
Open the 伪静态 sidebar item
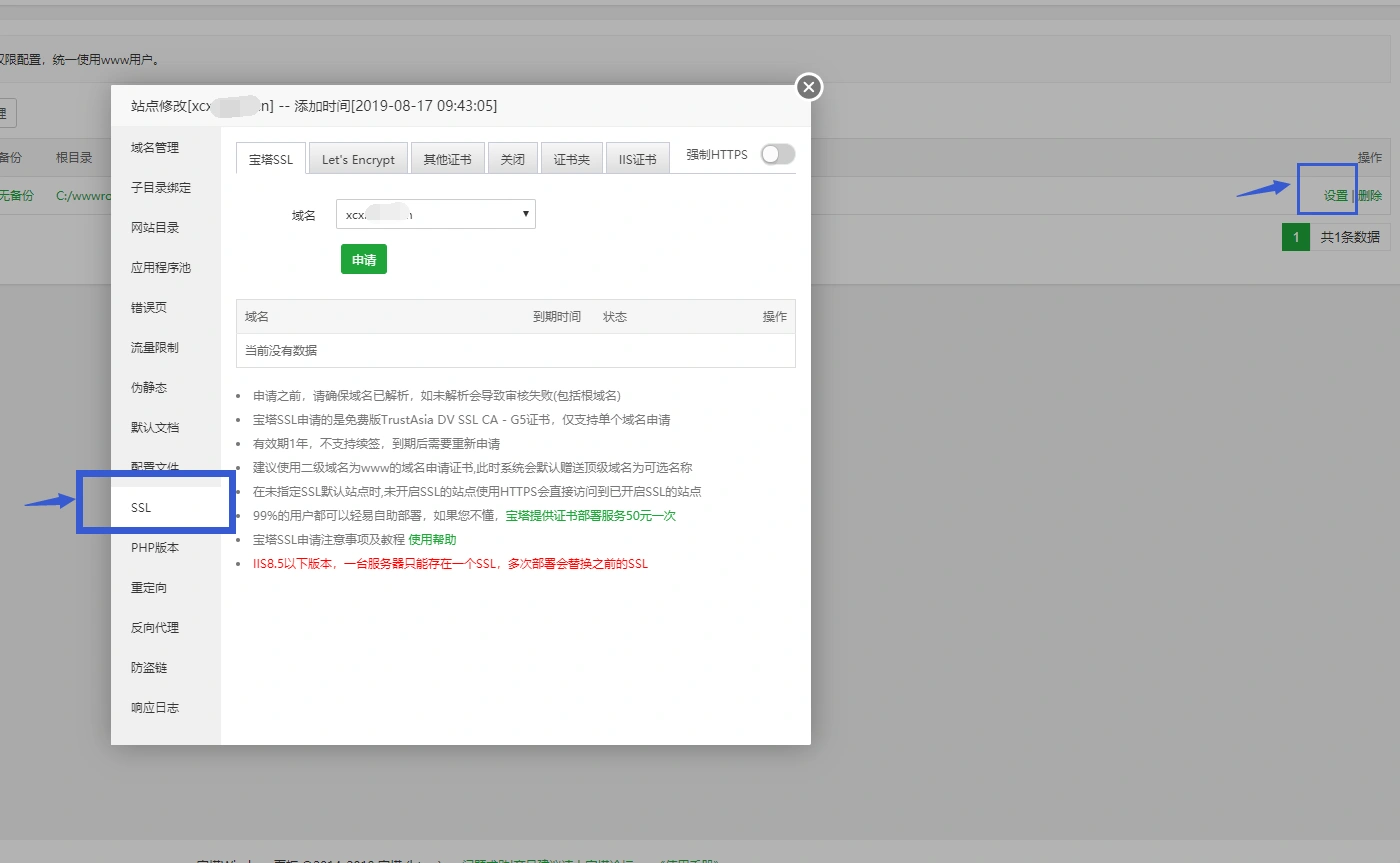coord(149,388)
